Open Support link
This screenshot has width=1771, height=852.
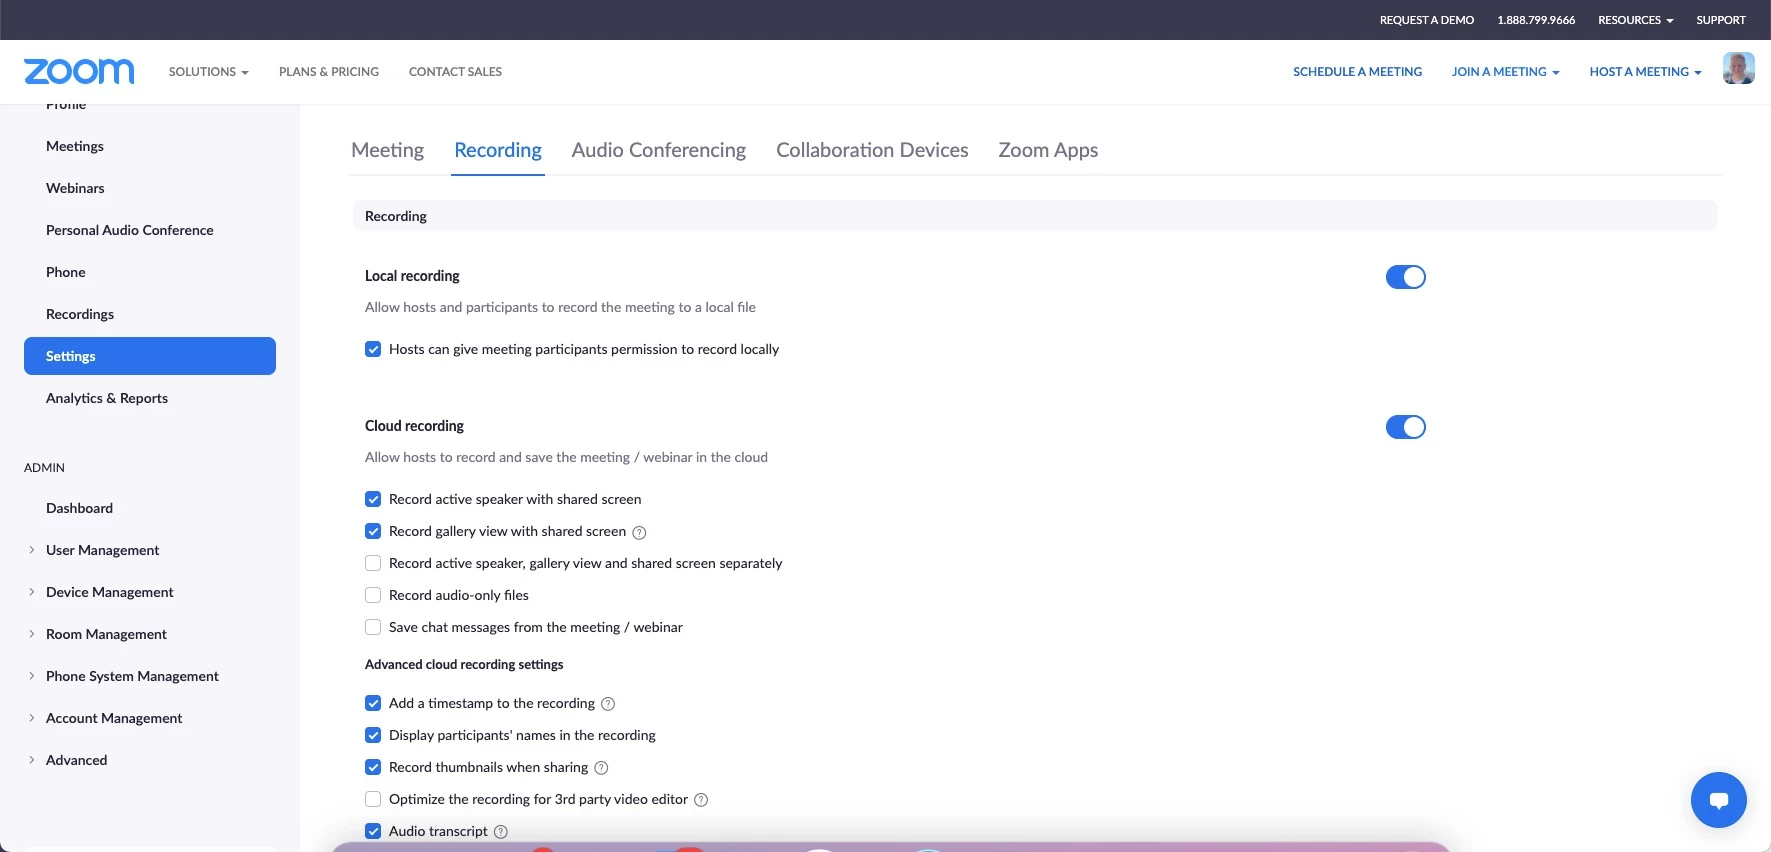click(1721, 20)
